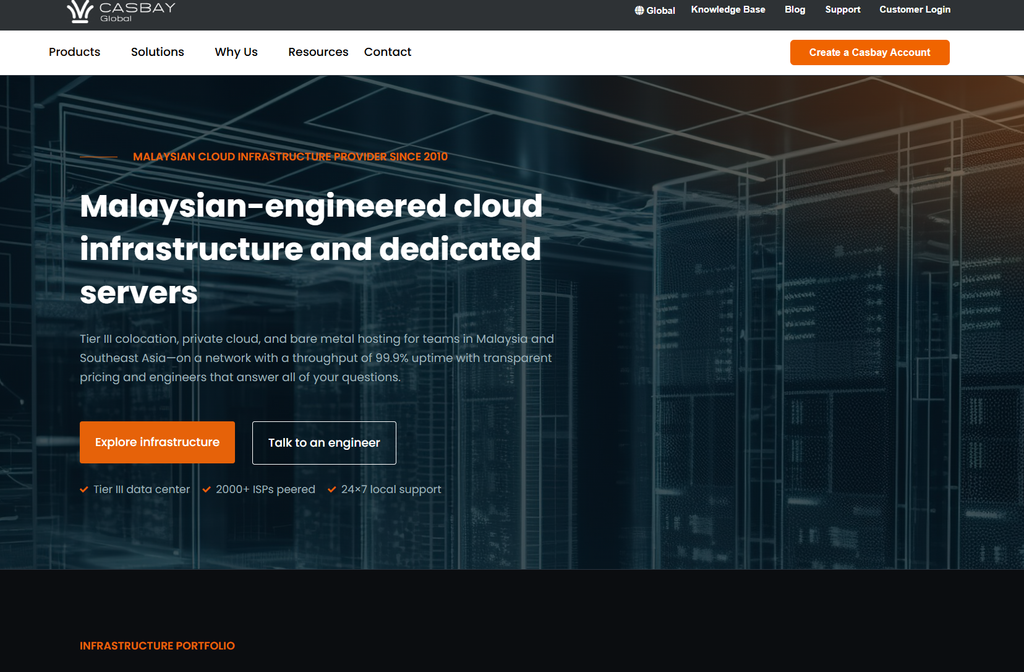Open the Knowledge Base link
1024x672 pixels.
(x=728, y=10)
